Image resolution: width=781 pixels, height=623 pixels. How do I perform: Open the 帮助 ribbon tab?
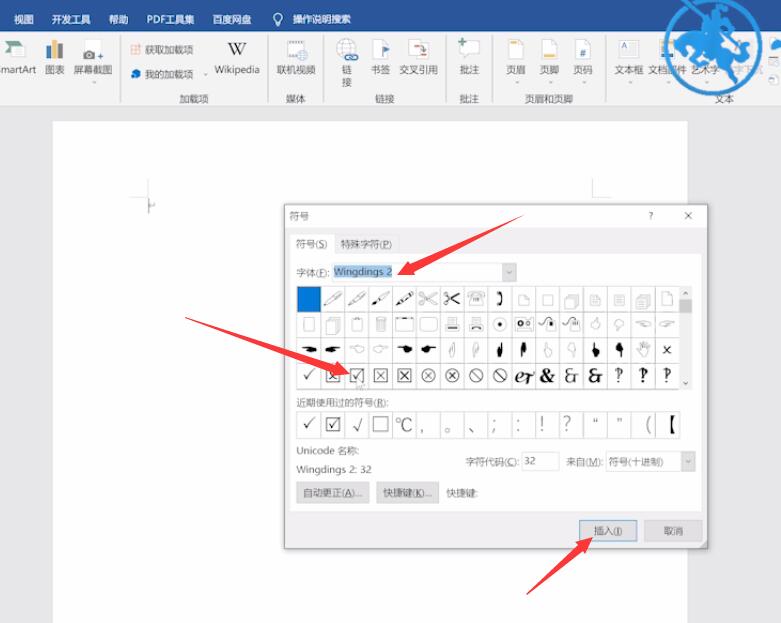click(x=119, y=19)
